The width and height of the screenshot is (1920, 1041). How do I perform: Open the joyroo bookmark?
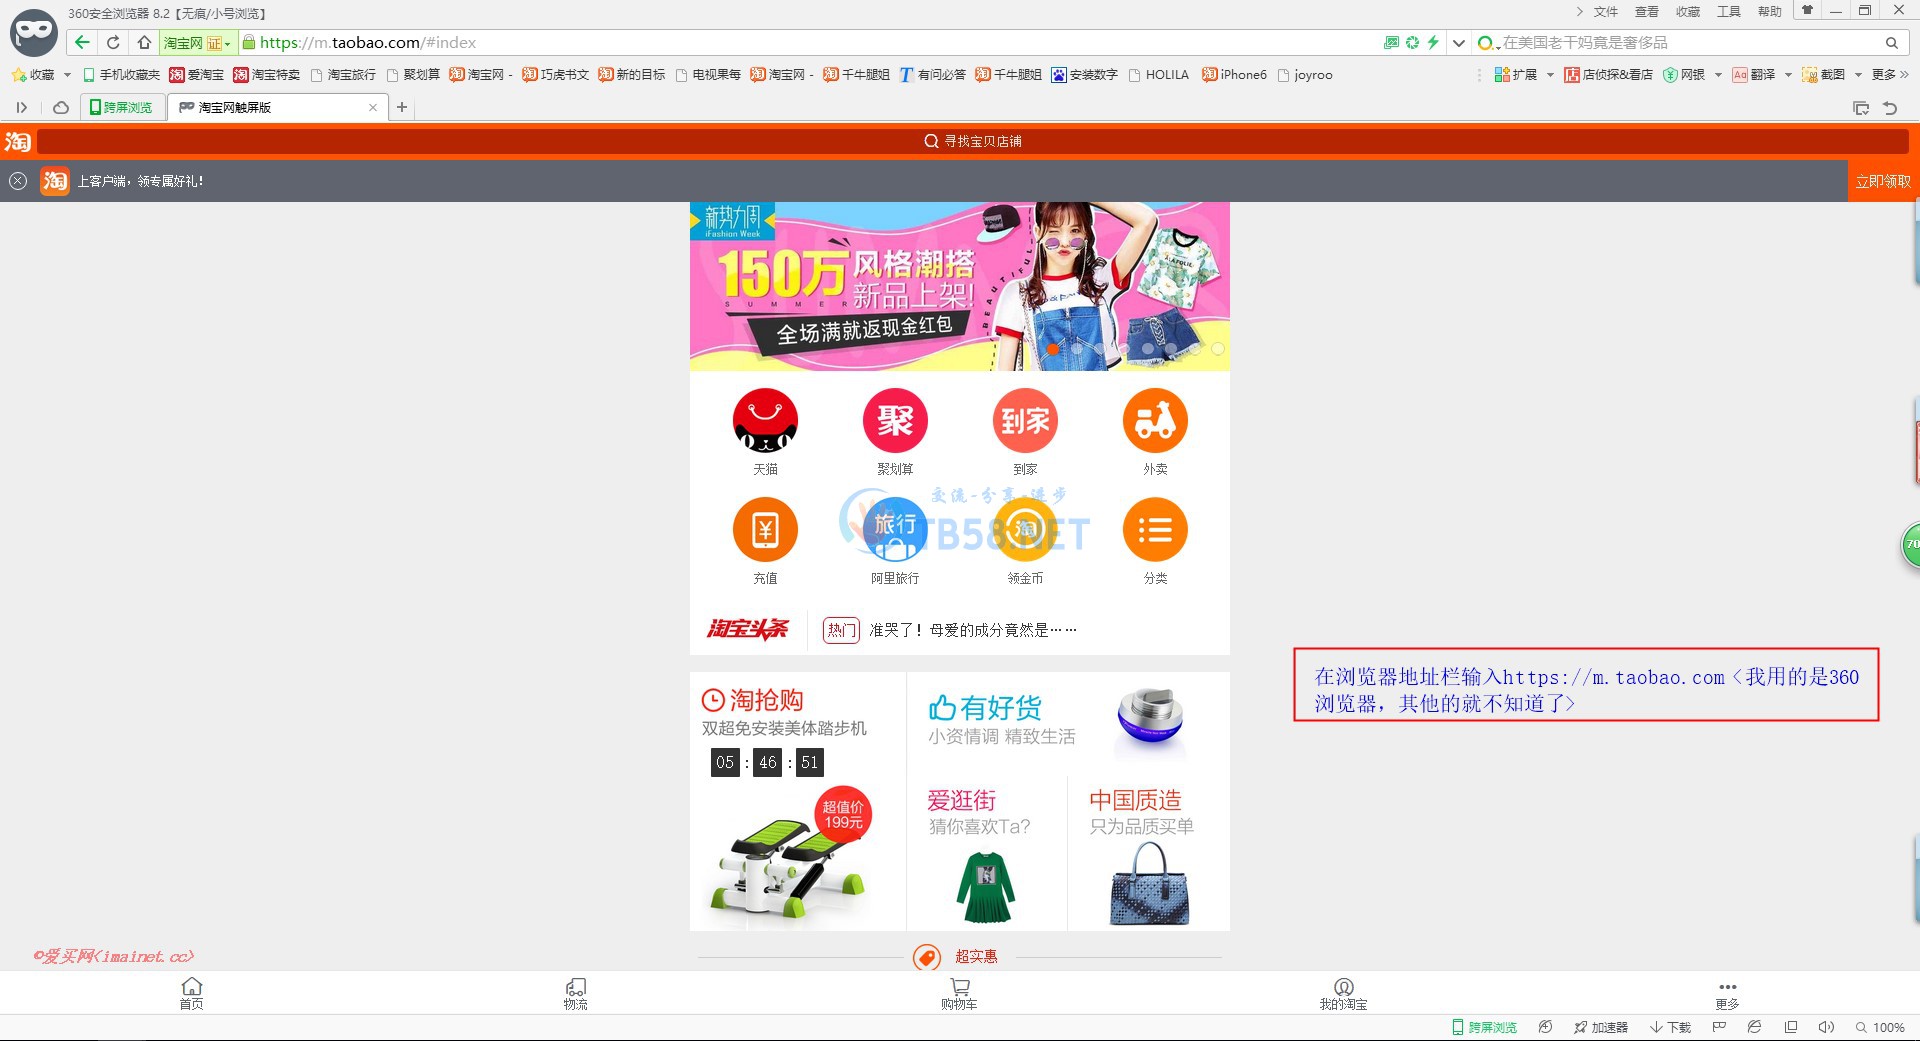1305,75
